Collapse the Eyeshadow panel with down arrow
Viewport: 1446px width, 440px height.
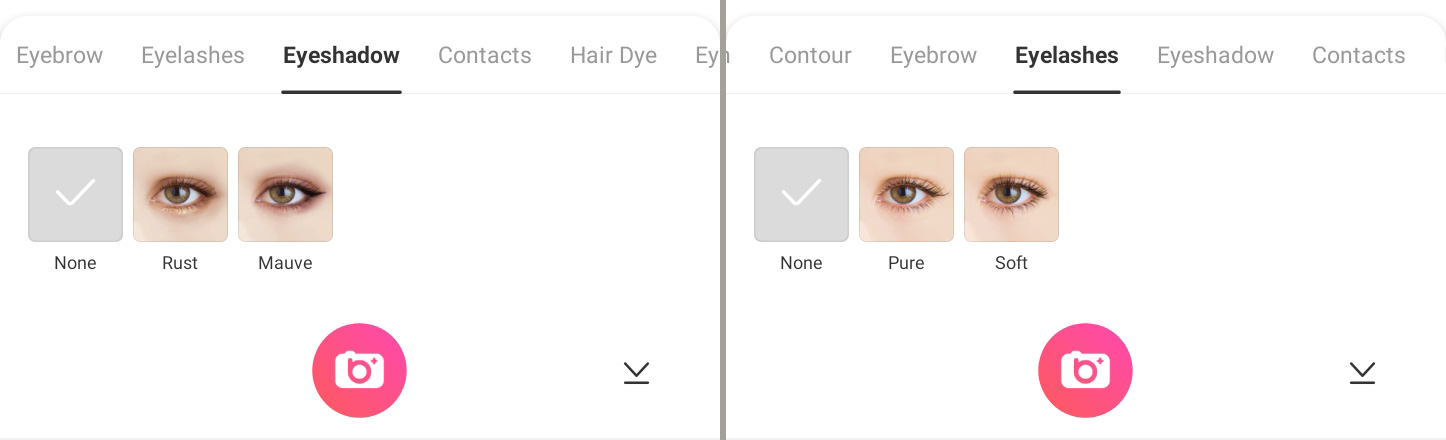click(x=636, y=373)
